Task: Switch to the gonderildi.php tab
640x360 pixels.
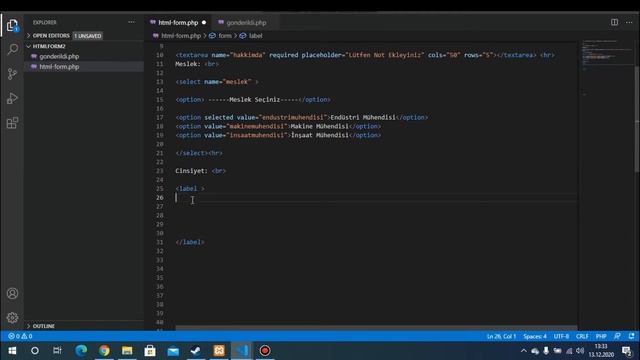Action: tap(246, 22)
